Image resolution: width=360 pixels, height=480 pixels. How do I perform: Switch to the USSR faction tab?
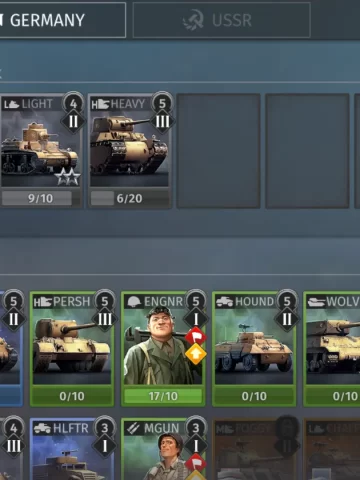point(222,20)
